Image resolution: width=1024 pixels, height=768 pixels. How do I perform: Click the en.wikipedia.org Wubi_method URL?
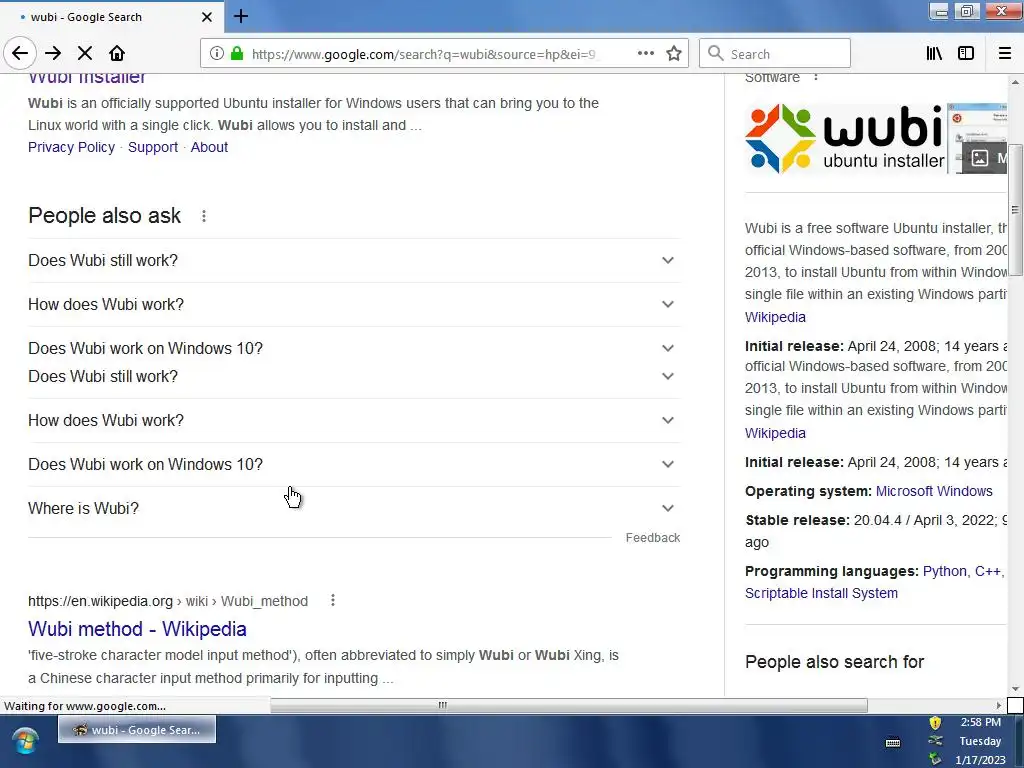[x=168, y=601]
